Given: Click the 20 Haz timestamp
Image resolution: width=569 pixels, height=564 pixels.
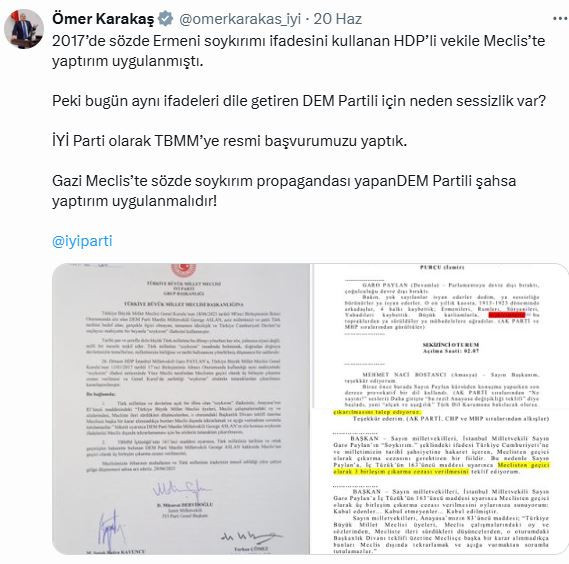Looking at the screenshot, I should click(x=337, y=19).
